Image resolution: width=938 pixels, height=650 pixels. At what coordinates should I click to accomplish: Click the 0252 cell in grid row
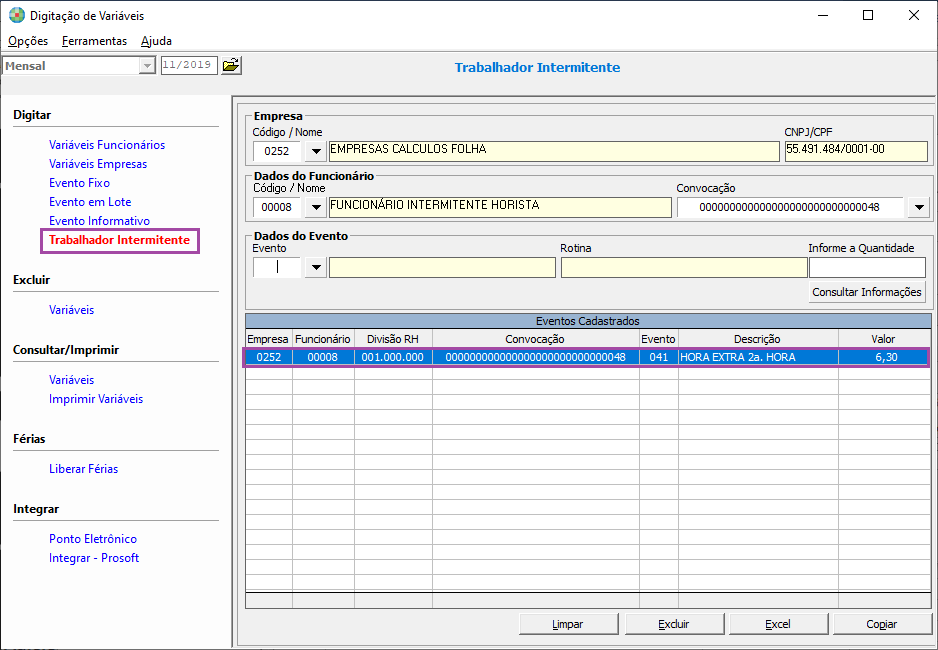(x=269, y=357)
